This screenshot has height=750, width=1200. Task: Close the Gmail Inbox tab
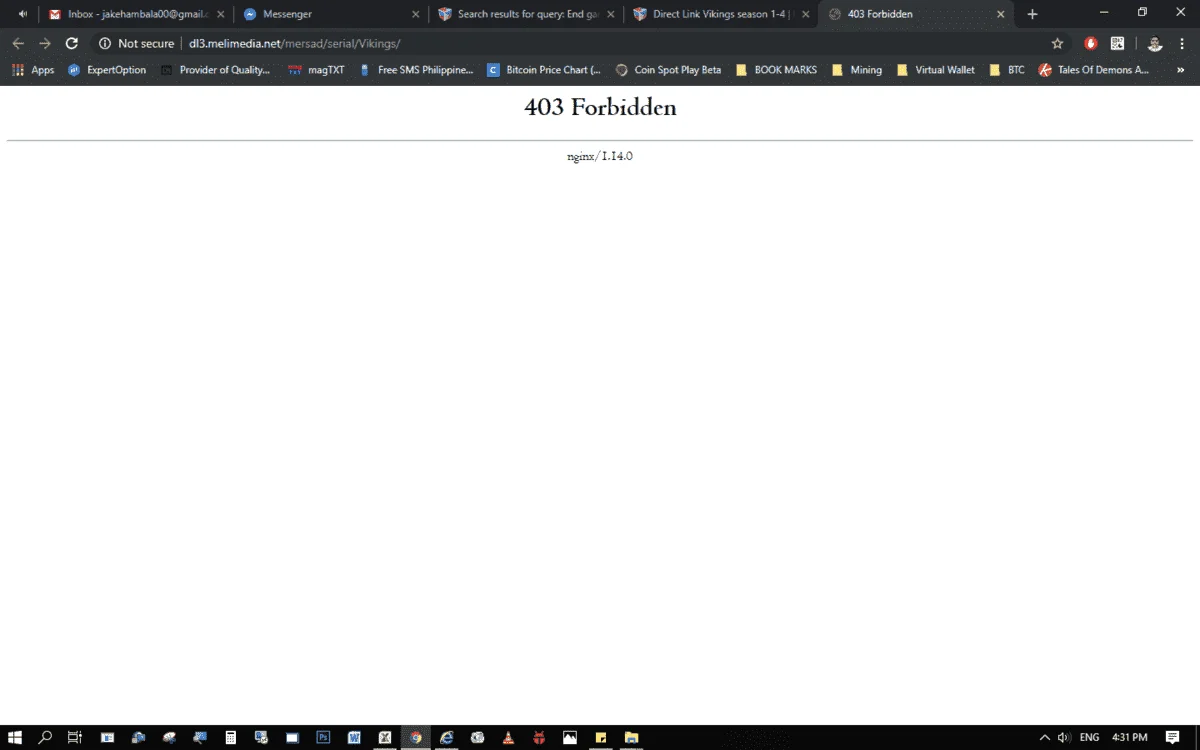coord(221,14)
